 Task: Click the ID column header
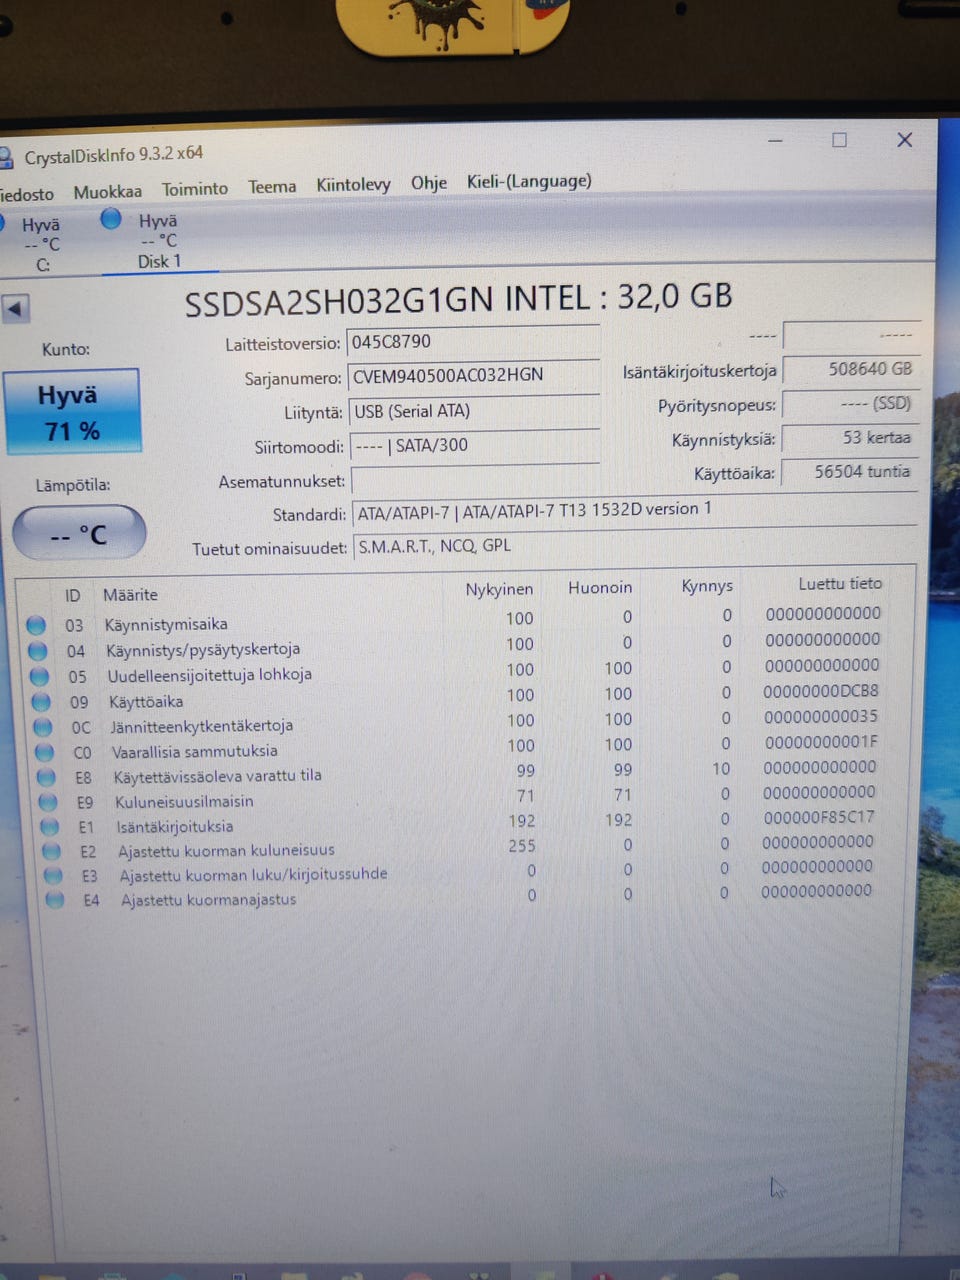click(72, 596)
